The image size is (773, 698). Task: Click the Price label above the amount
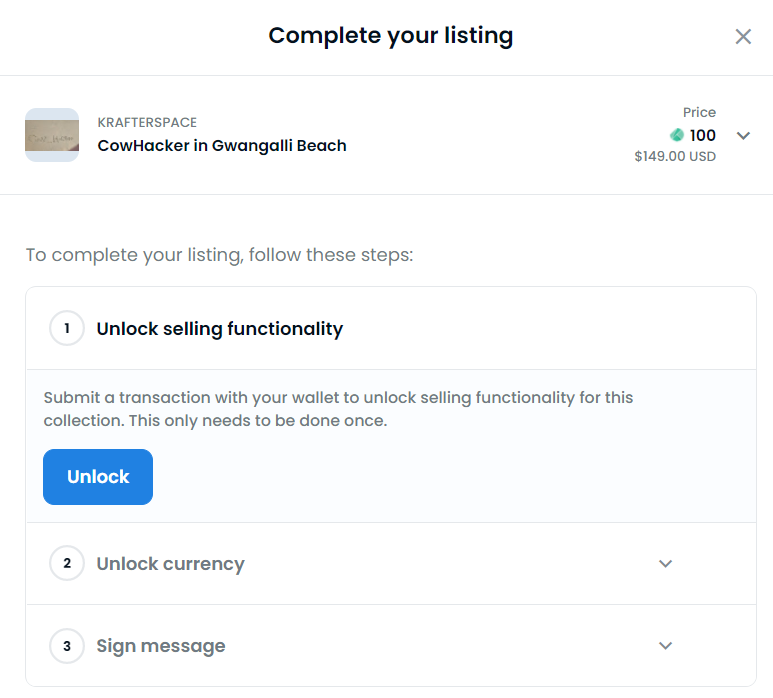[699, 112]
